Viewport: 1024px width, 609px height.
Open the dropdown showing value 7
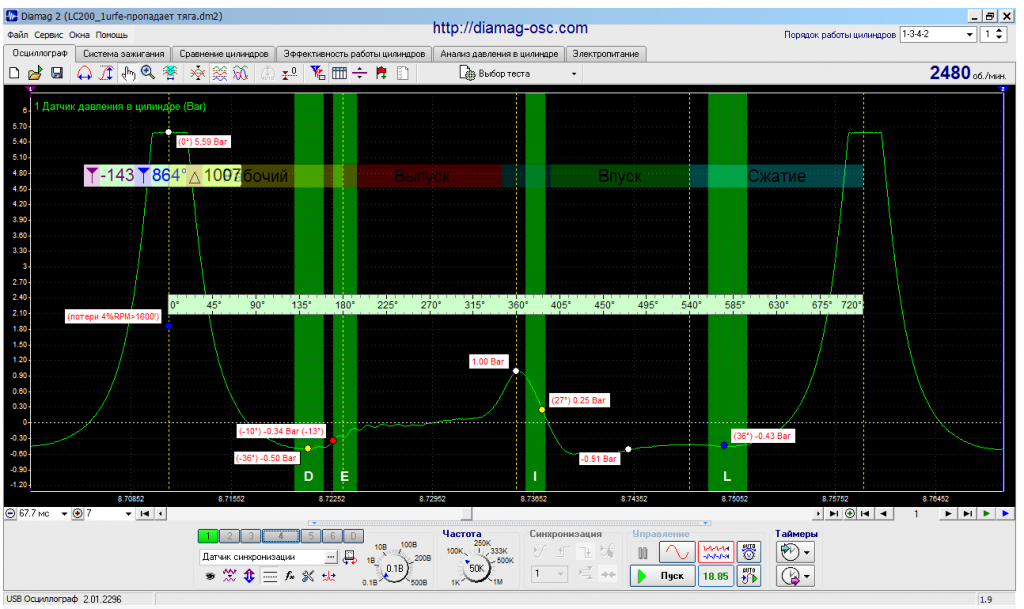(128, 514)
